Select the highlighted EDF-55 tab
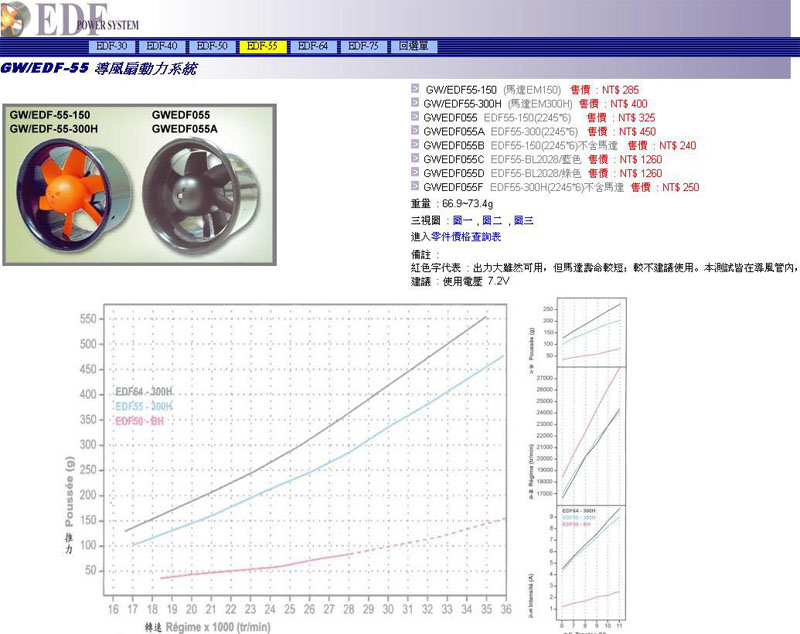Viewport: 800px width, 634px height. (263, 47)
